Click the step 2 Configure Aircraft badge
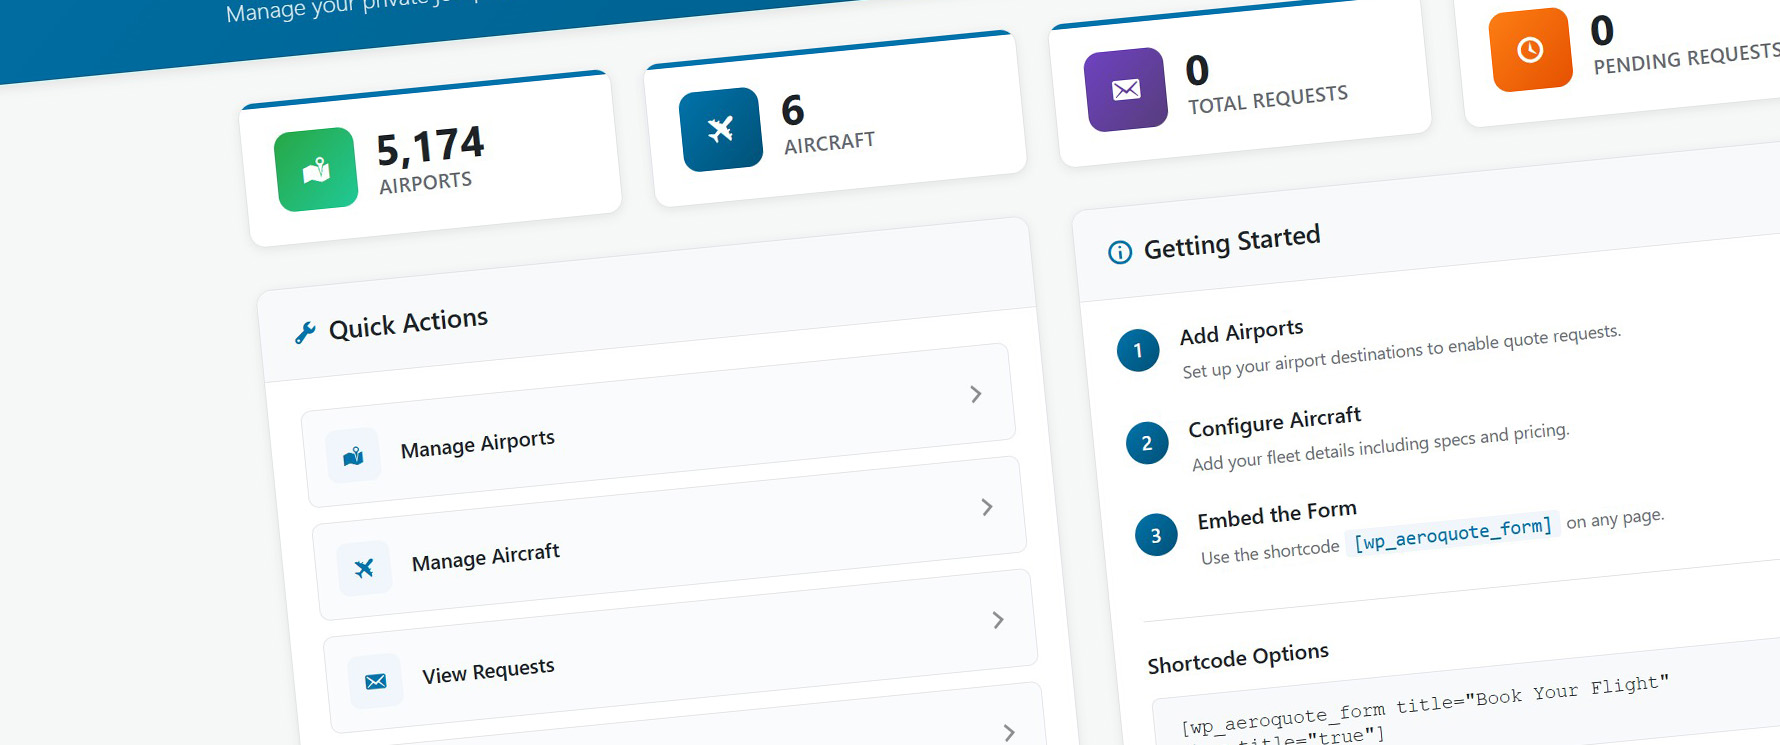Viewport: 1780px width, 745px height. click(x=1147, y=443)
